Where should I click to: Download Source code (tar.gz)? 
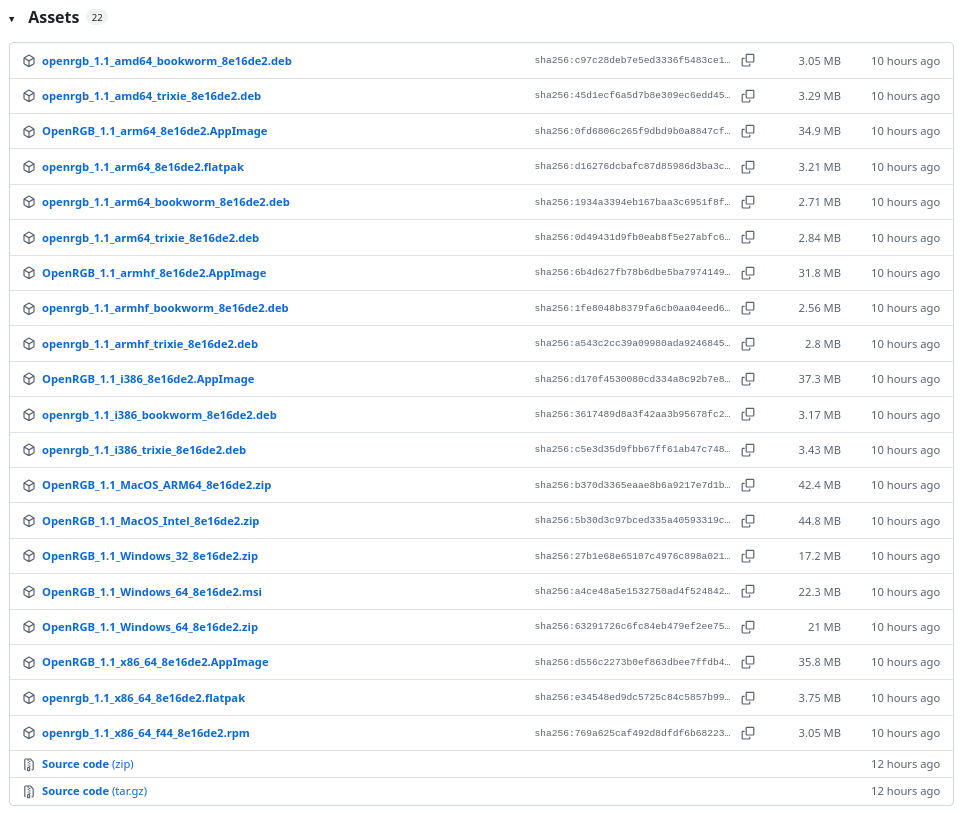tap(95, 791)
